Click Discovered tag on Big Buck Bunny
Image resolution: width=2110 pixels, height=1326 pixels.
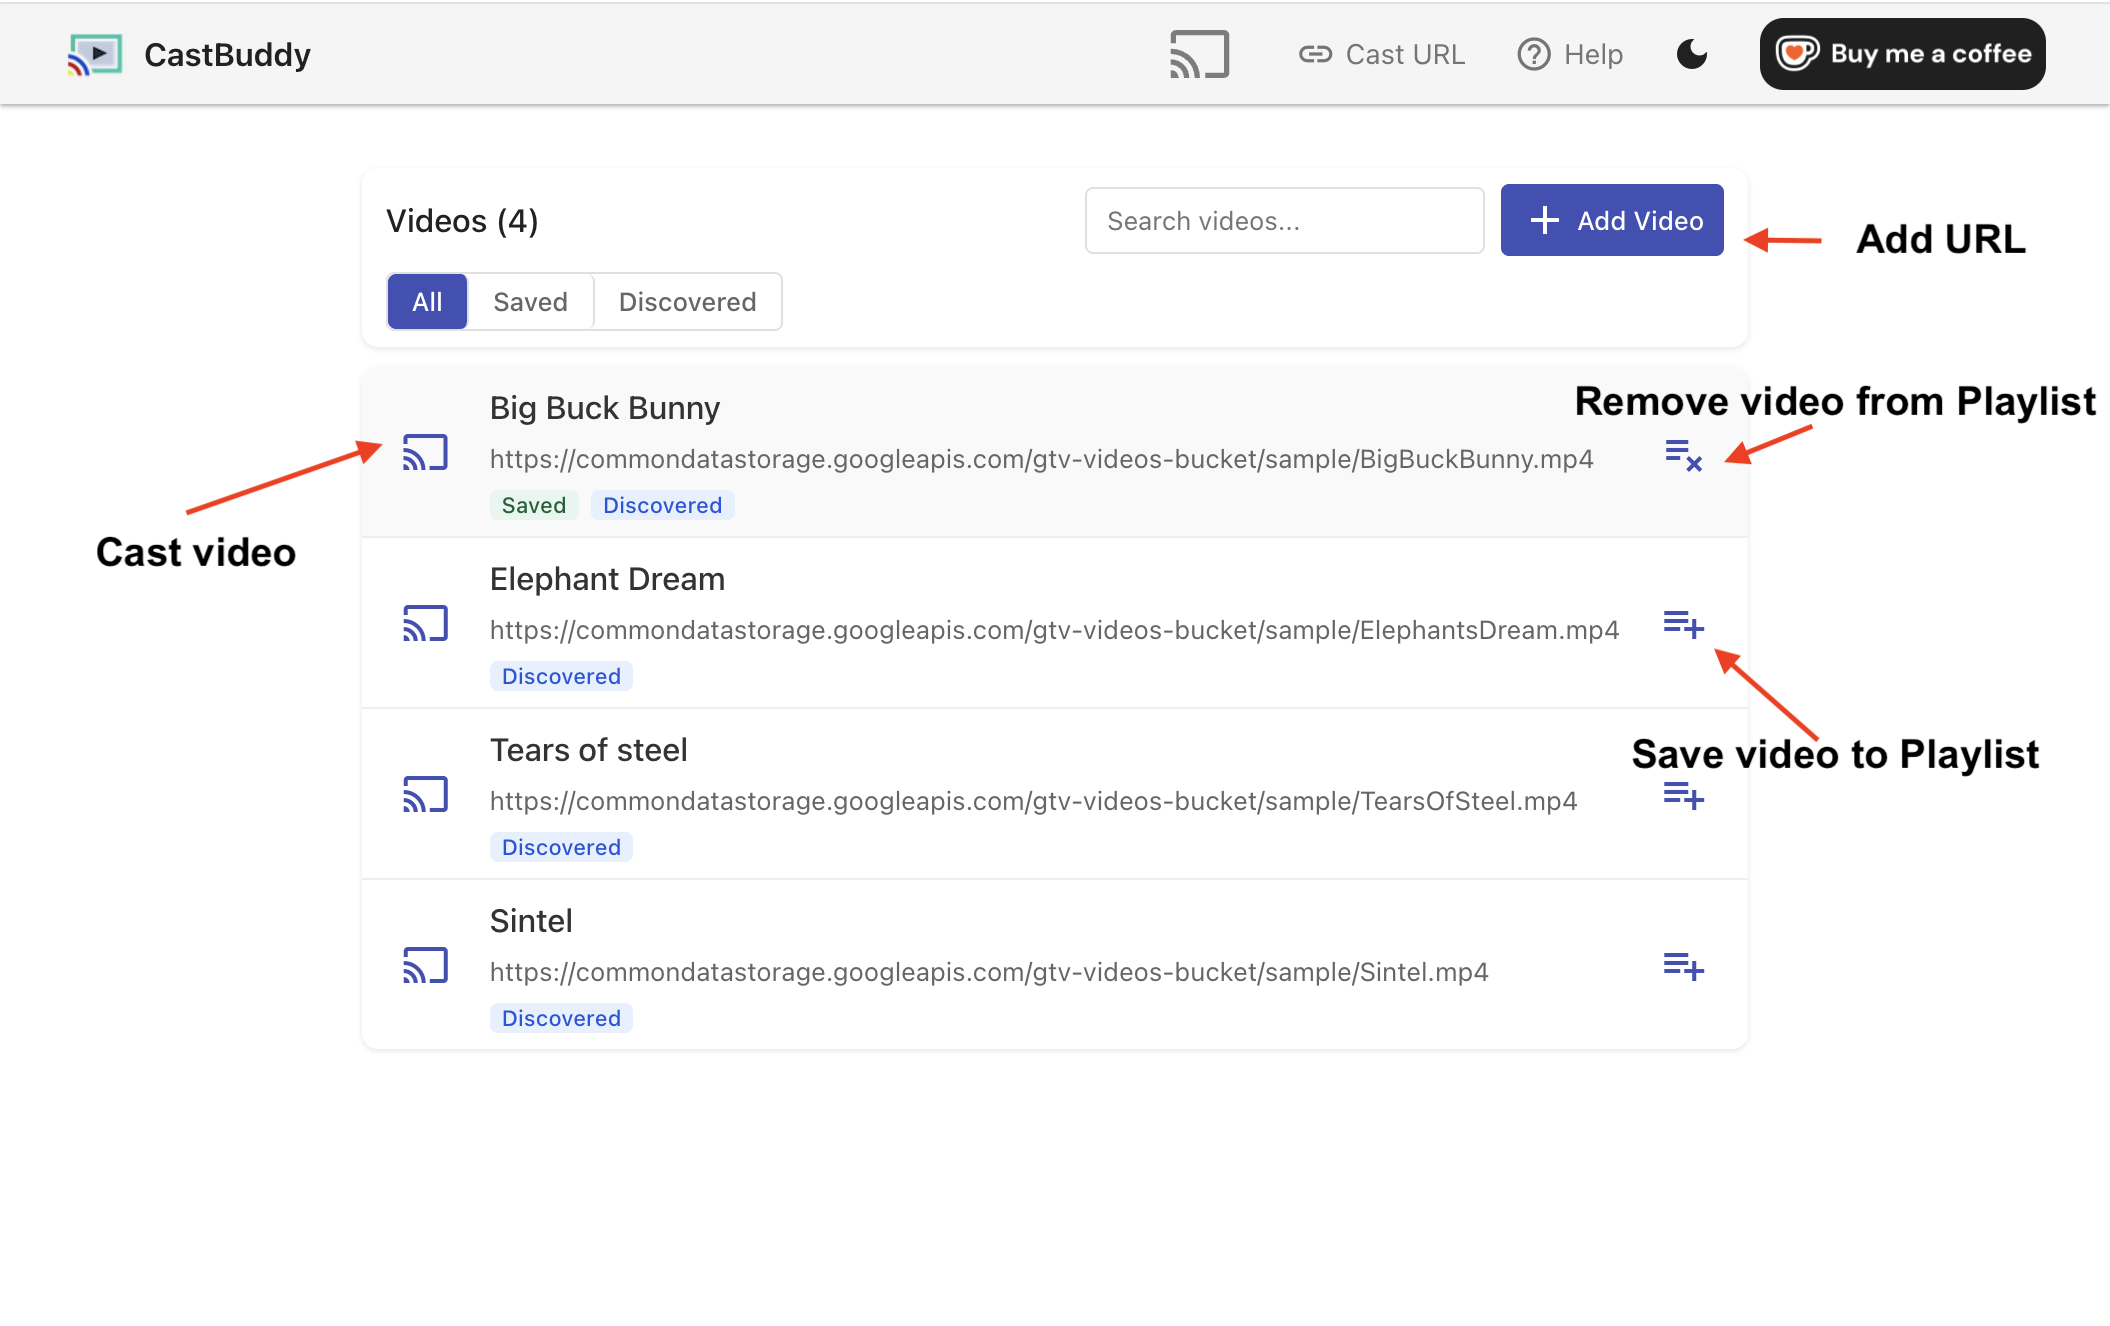tap(663, 505)
